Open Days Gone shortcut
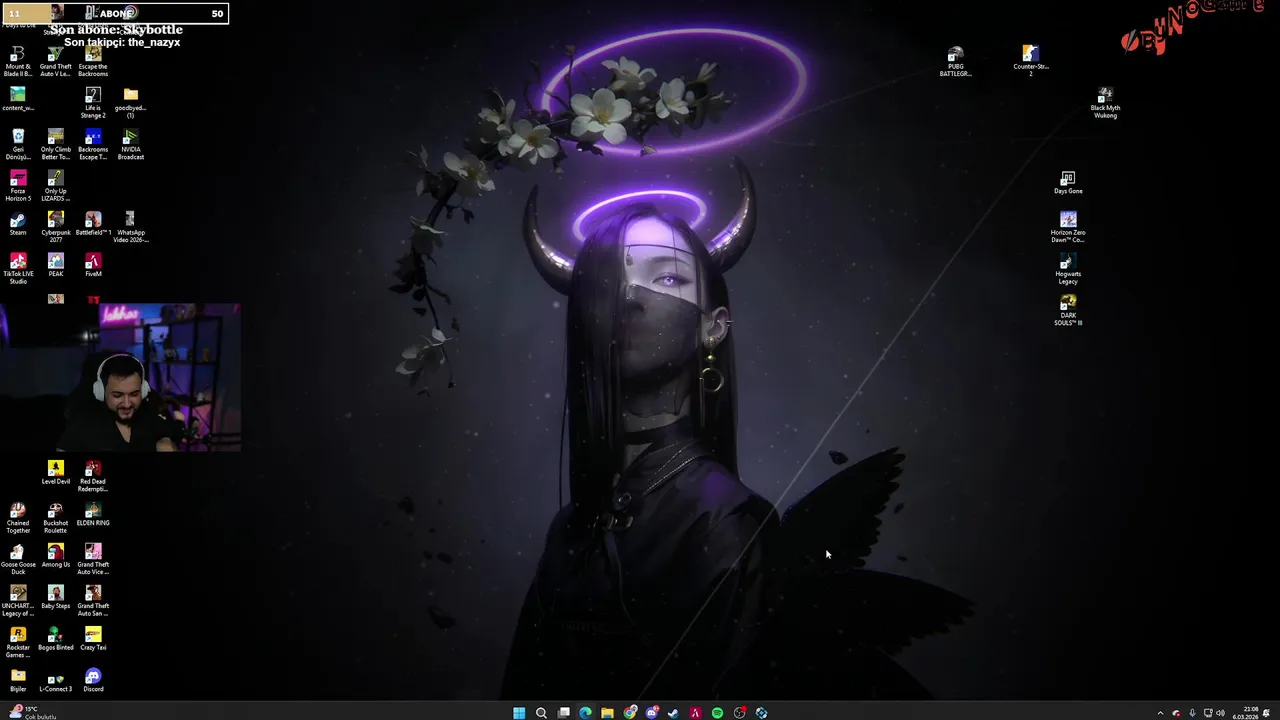1280x720 pixels. [x=1068, y=182]
